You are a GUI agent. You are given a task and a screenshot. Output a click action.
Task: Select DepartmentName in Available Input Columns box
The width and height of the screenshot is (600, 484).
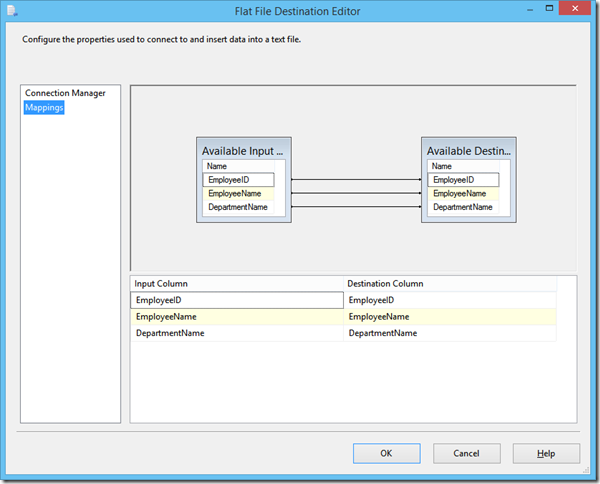tap(238, 207)
